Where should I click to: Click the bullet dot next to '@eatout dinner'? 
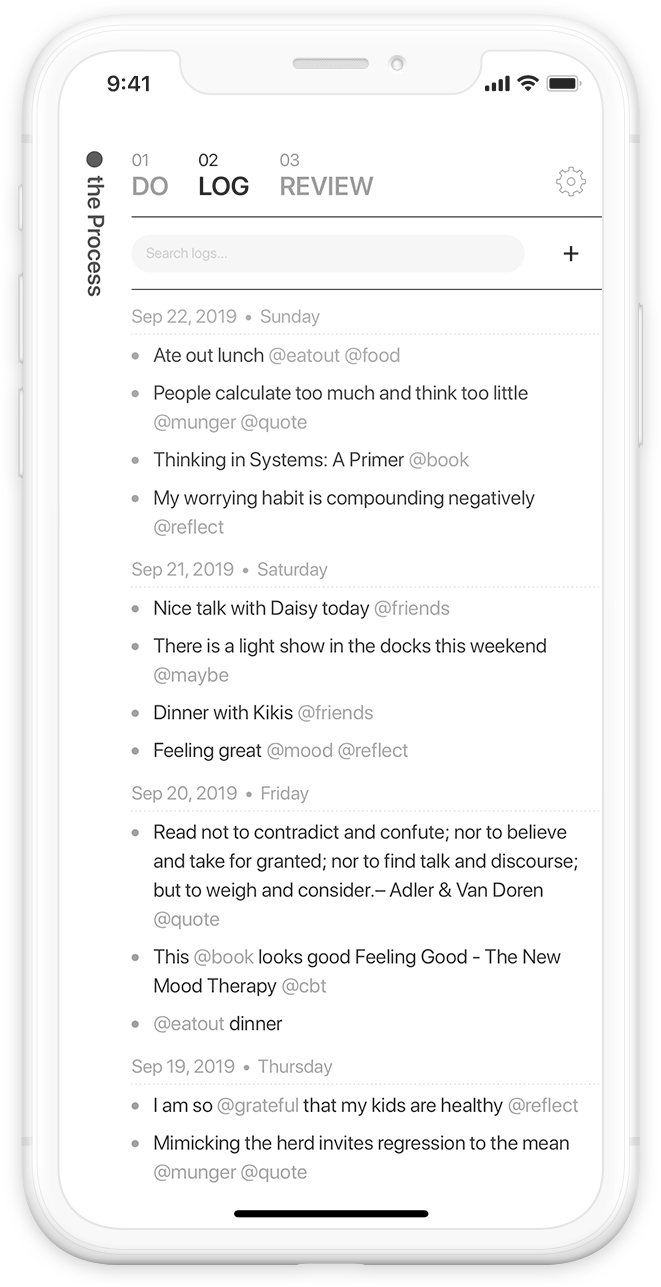tap(134, 1024)
